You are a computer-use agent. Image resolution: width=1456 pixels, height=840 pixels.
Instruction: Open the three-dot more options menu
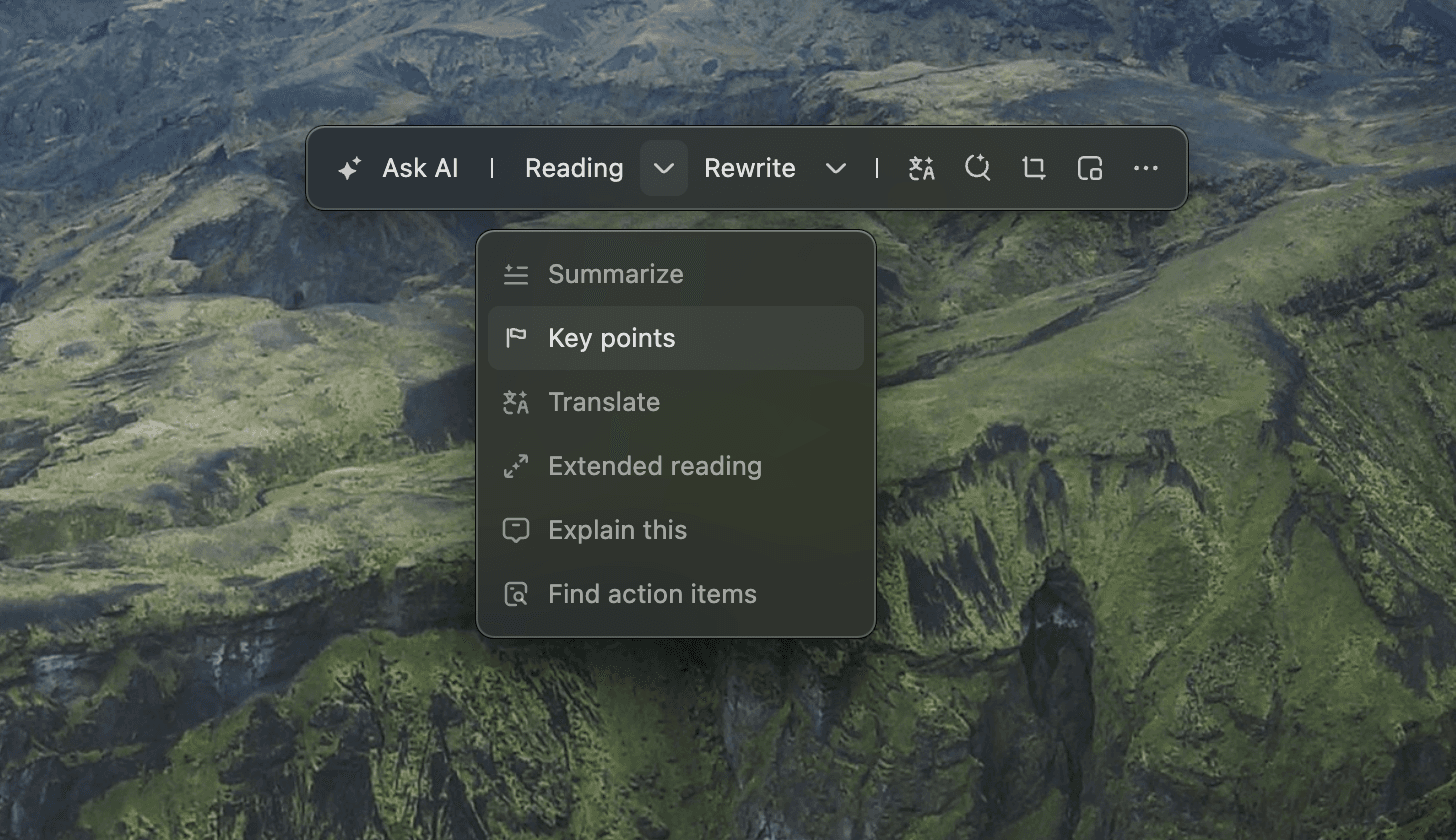1145,169
